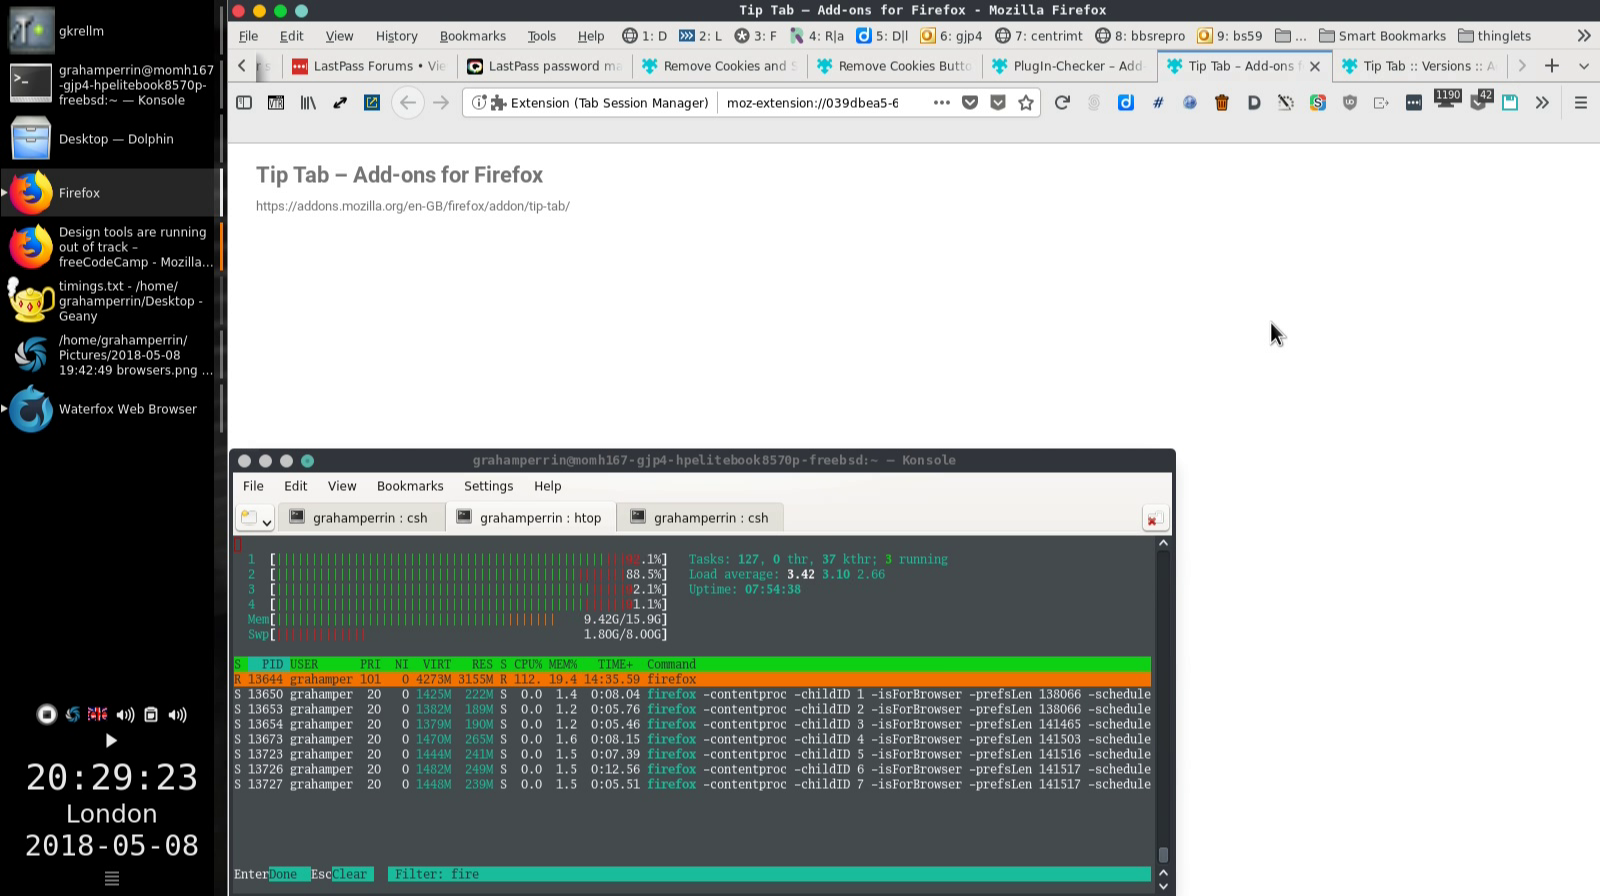The image size is (1600, 896).
Task: Open the Smart Bookmarks folder
Action: pos(1382,36)
